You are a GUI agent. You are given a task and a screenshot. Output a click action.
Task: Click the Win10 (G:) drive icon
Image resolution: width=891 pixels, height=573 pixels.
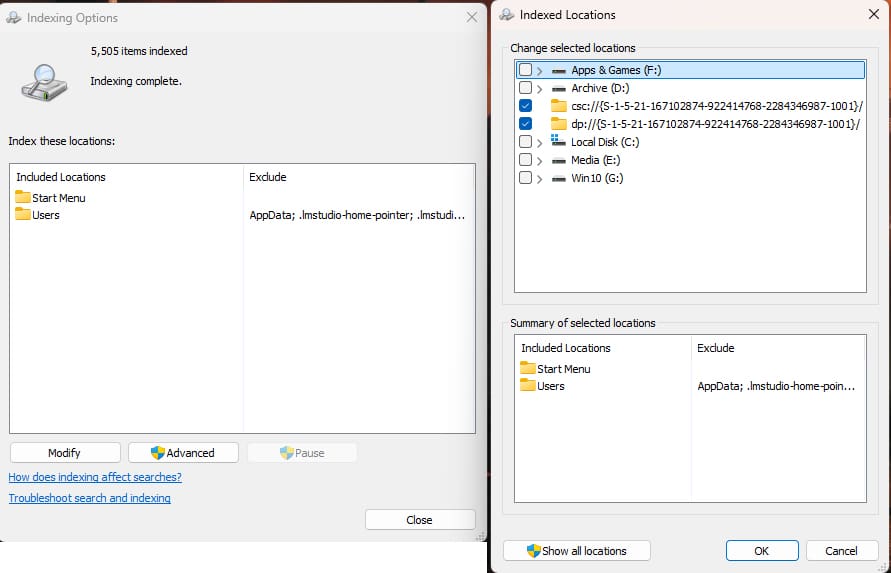(558, 178)
